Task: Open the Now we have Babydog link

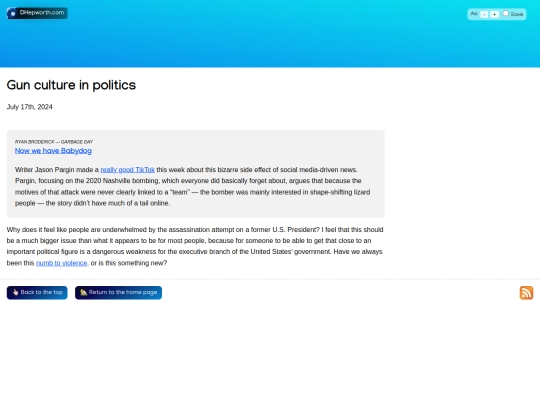Action: 53,151
